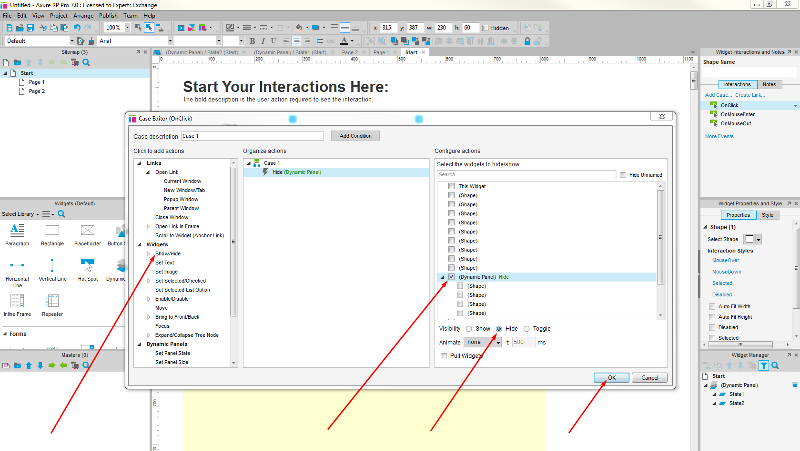Open the Animate 'none' dropdown
Screen dimensions: 800x451
click(483, 342)
